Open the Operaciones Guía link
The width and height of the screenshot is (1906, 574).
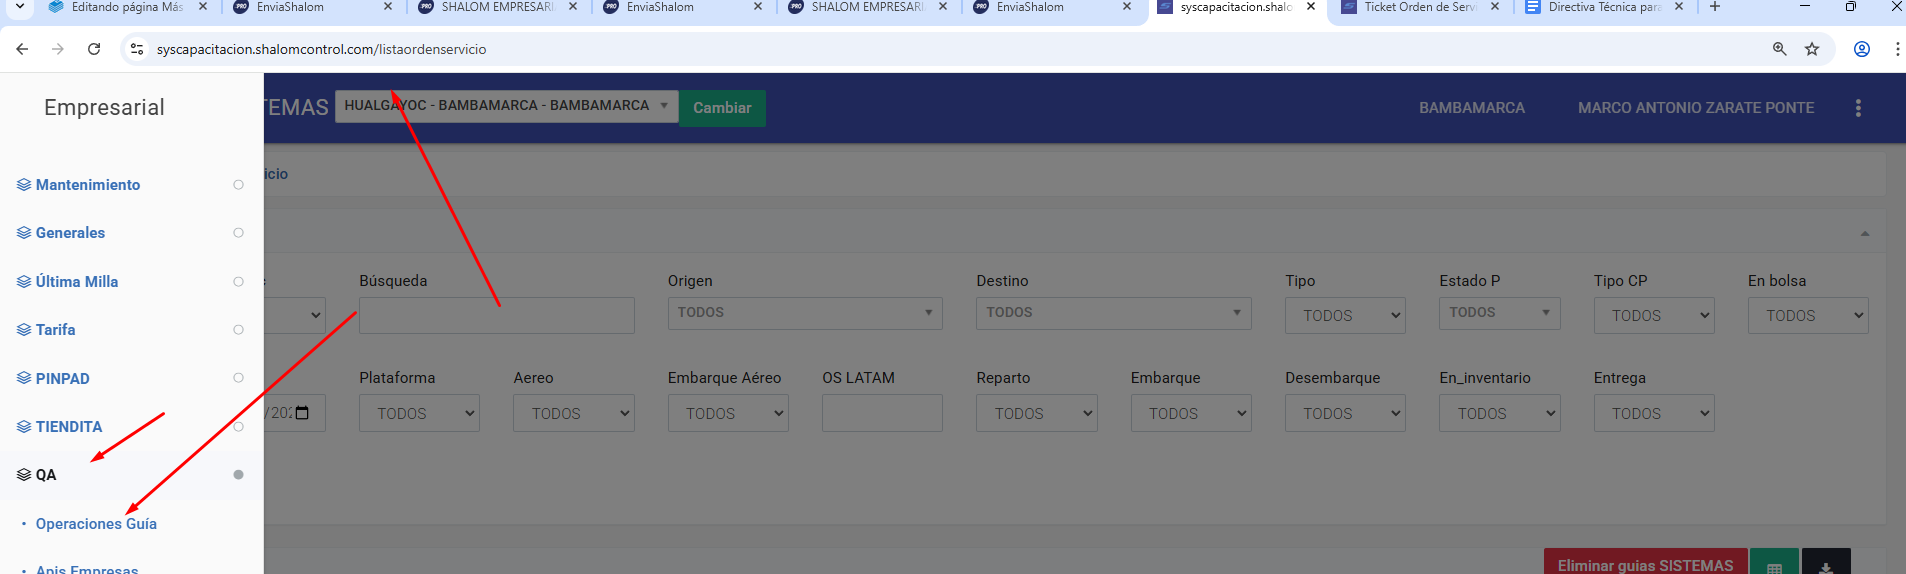coord(96,524)
